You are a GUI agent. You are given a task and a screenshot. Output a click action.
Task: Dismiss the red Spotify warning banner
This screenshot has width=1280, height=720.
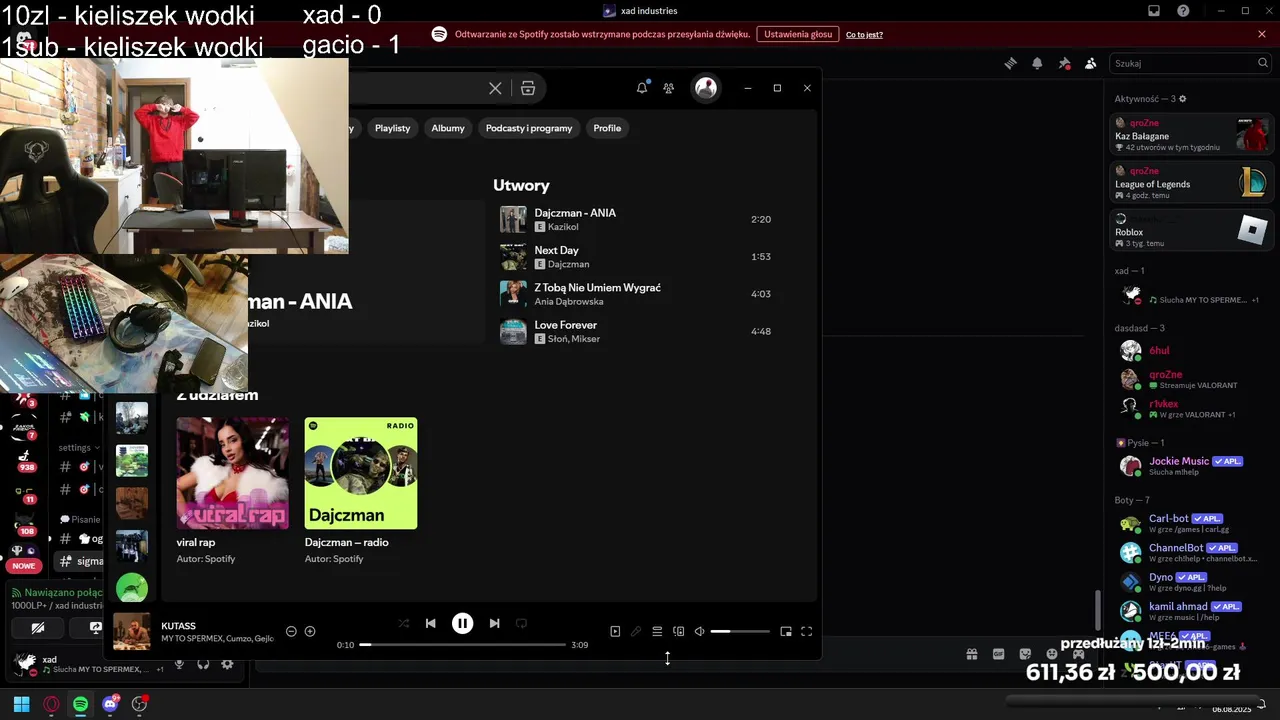(x=1262, y=34)
